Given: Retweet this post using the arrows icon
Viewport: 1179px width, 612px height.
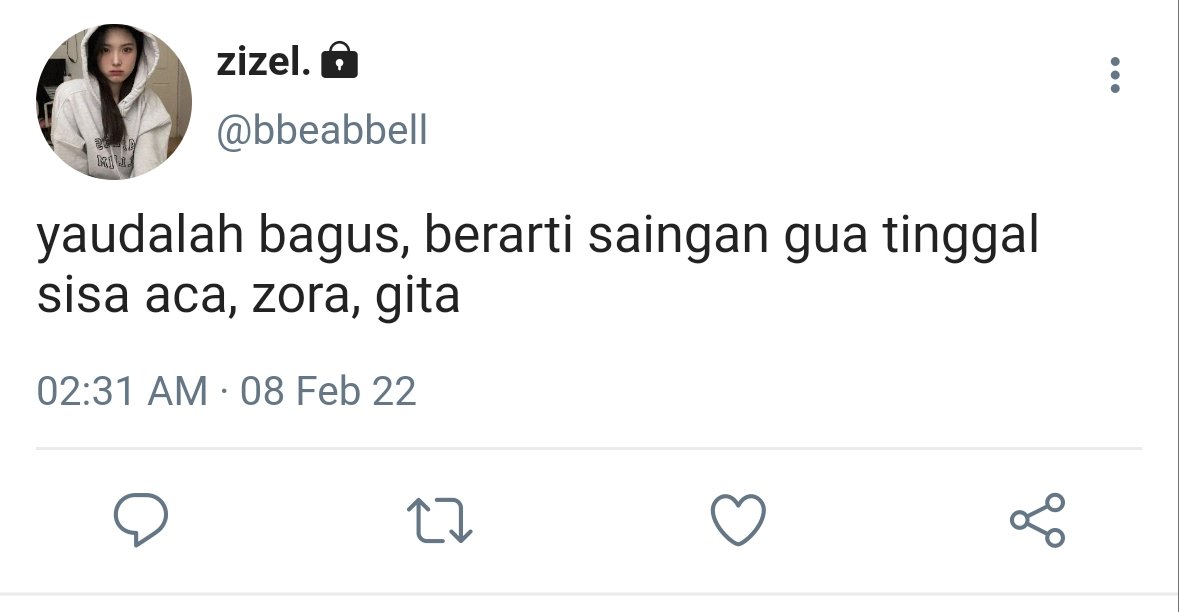Looking at the screenshot, I should pos(439,520).
